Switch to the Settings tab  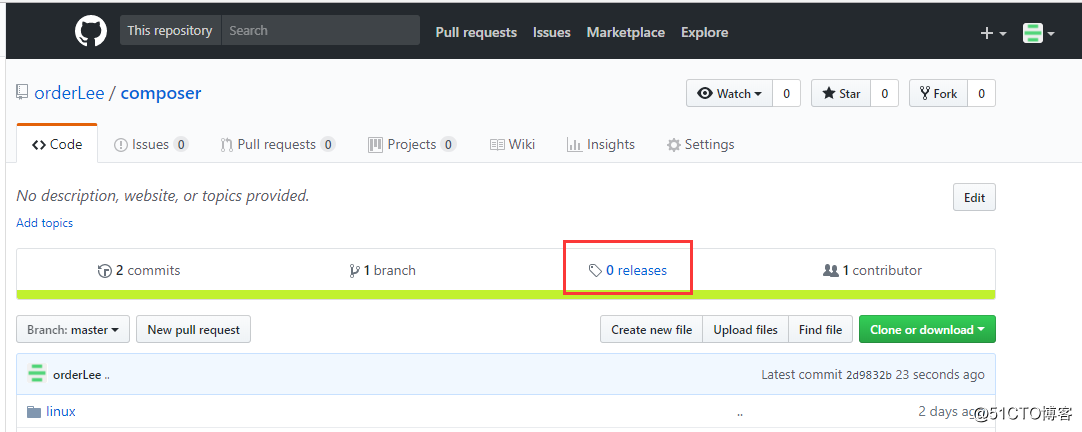(700, 144)
